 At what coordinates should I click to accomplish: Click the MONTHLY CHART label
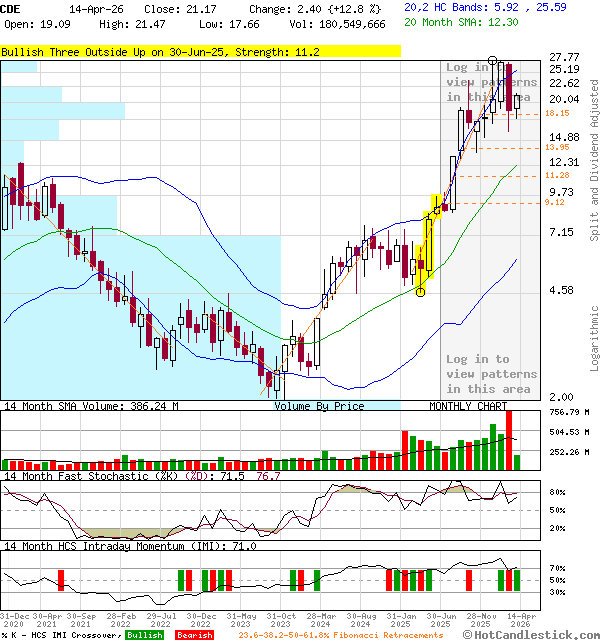(x=468, y=406)
